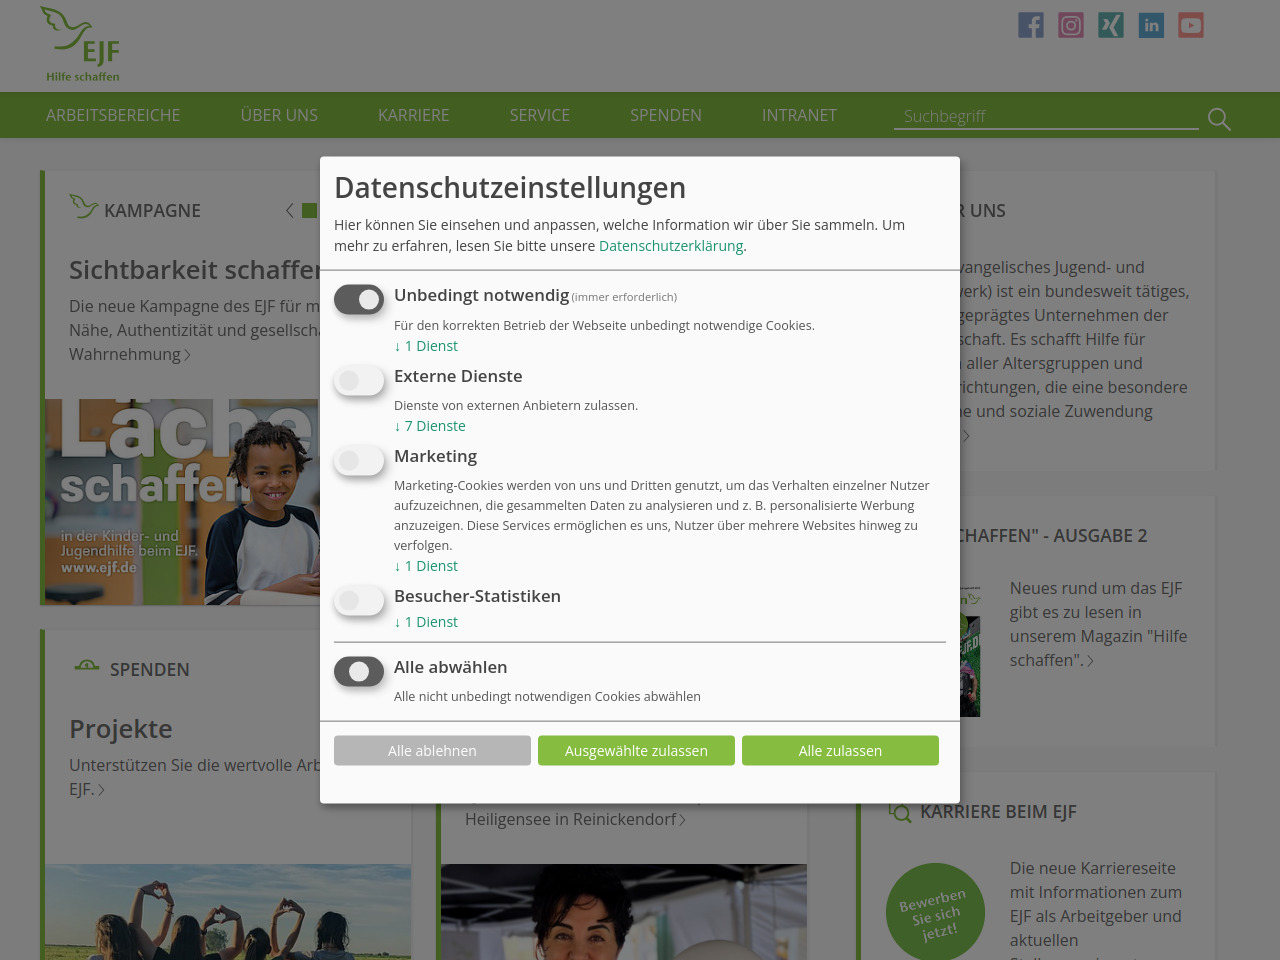1280x960 pixels.
Task: Open the EJF Instagram profile icon
Action: pyautogui.click(x=1070, y=25)
